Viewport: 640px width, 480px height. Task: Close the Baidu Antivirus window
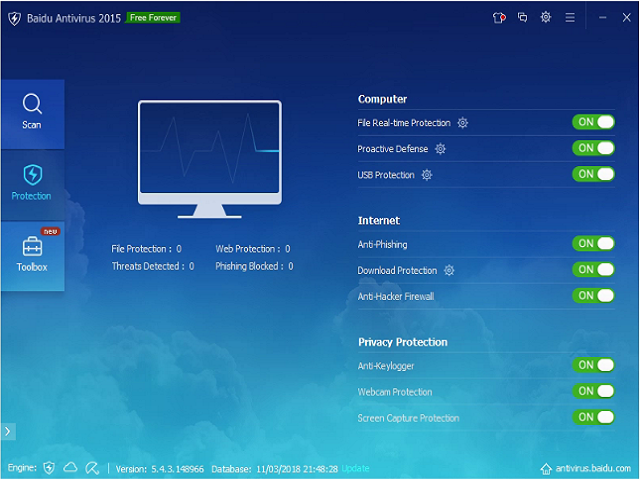pyautogui.click(x=627, y=18)
